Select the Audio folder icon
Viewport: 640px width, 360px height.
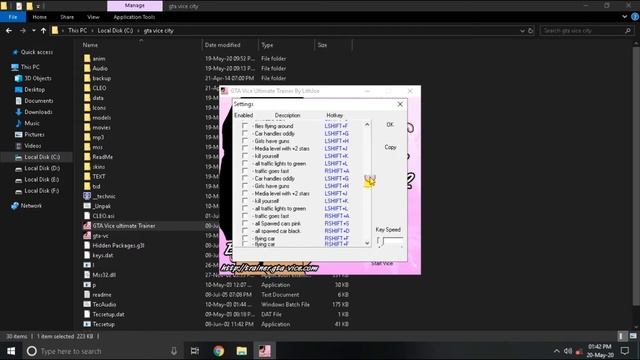pyautogui.click(x=87, y=68)
